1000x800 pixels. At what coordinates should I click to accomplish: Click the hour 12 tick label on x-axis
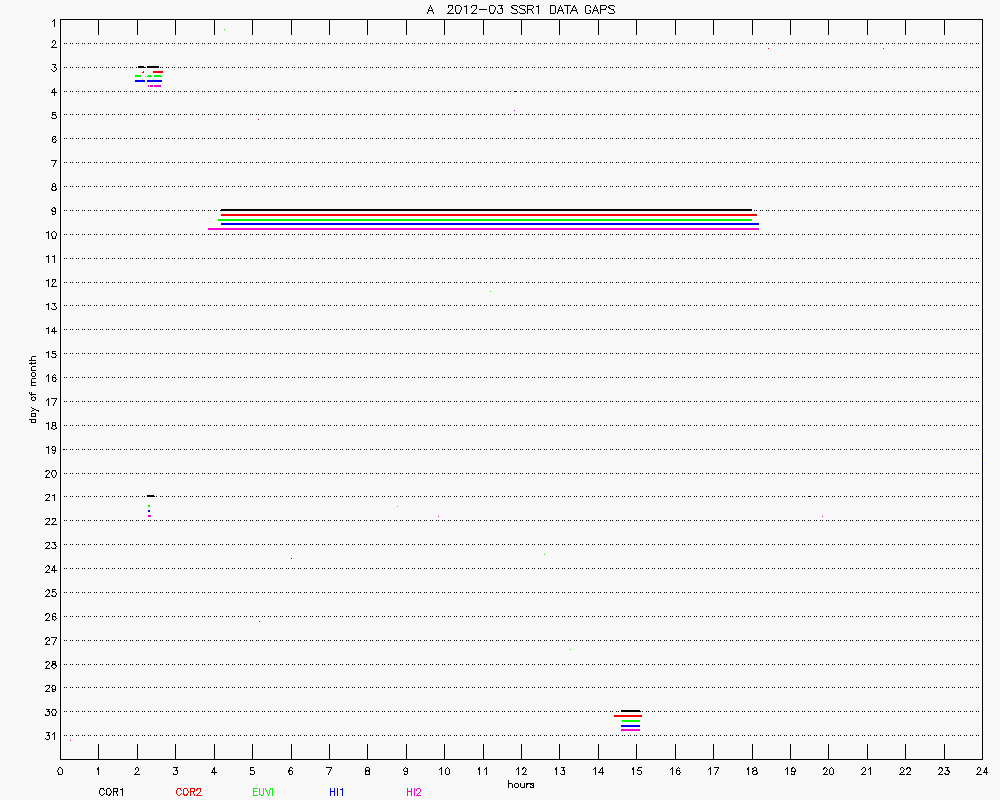[x=521, y=771]
